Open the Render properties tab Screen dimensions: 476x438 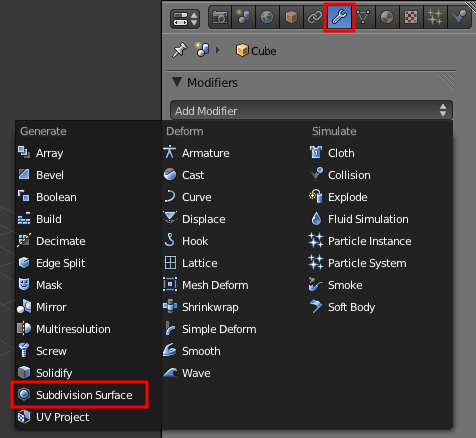click(x=220, y=17)
